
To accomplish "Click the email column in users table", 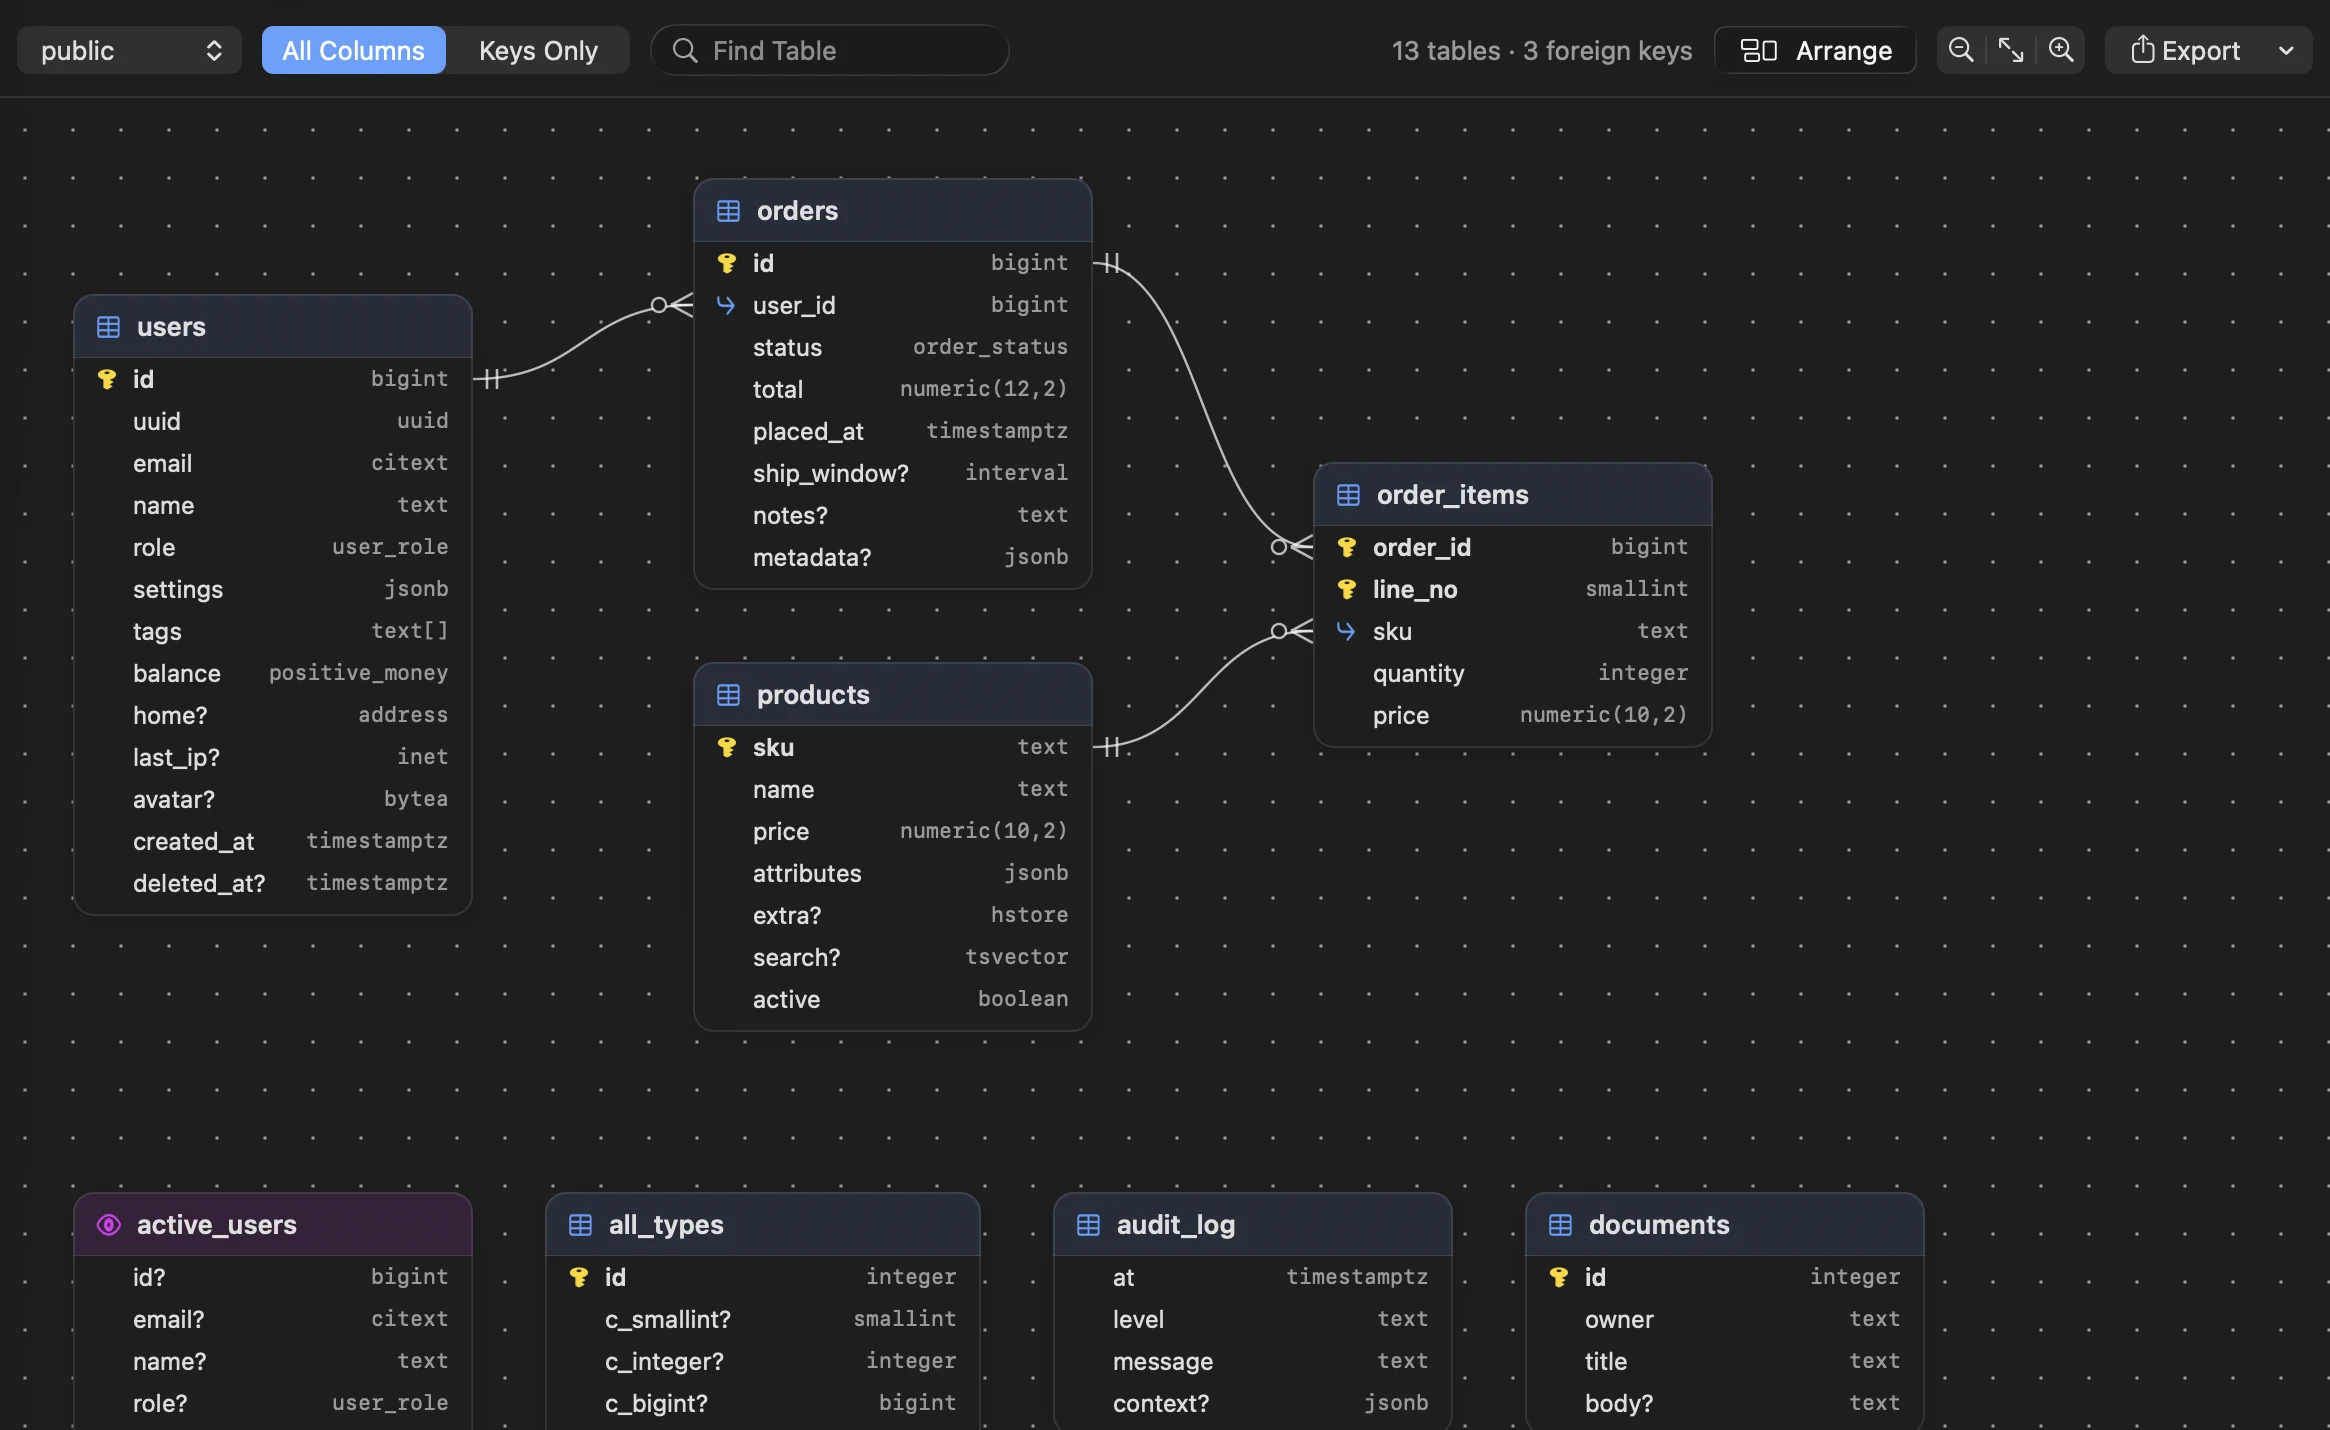I will click(273, 463).
